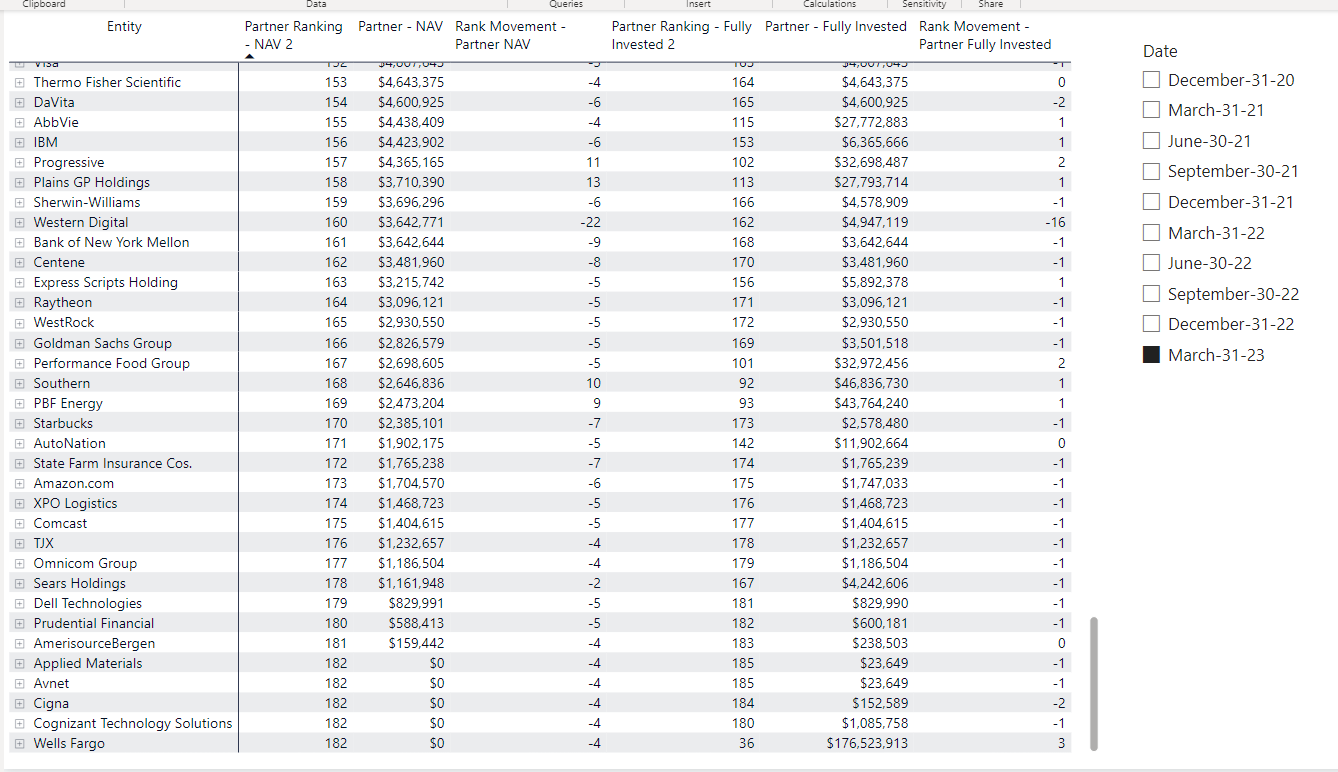The height and width of the screenshot is (772, 1338).
Task: Expand the Wells Fargo row
Action: pyautogui.click(x=19, y=743)
